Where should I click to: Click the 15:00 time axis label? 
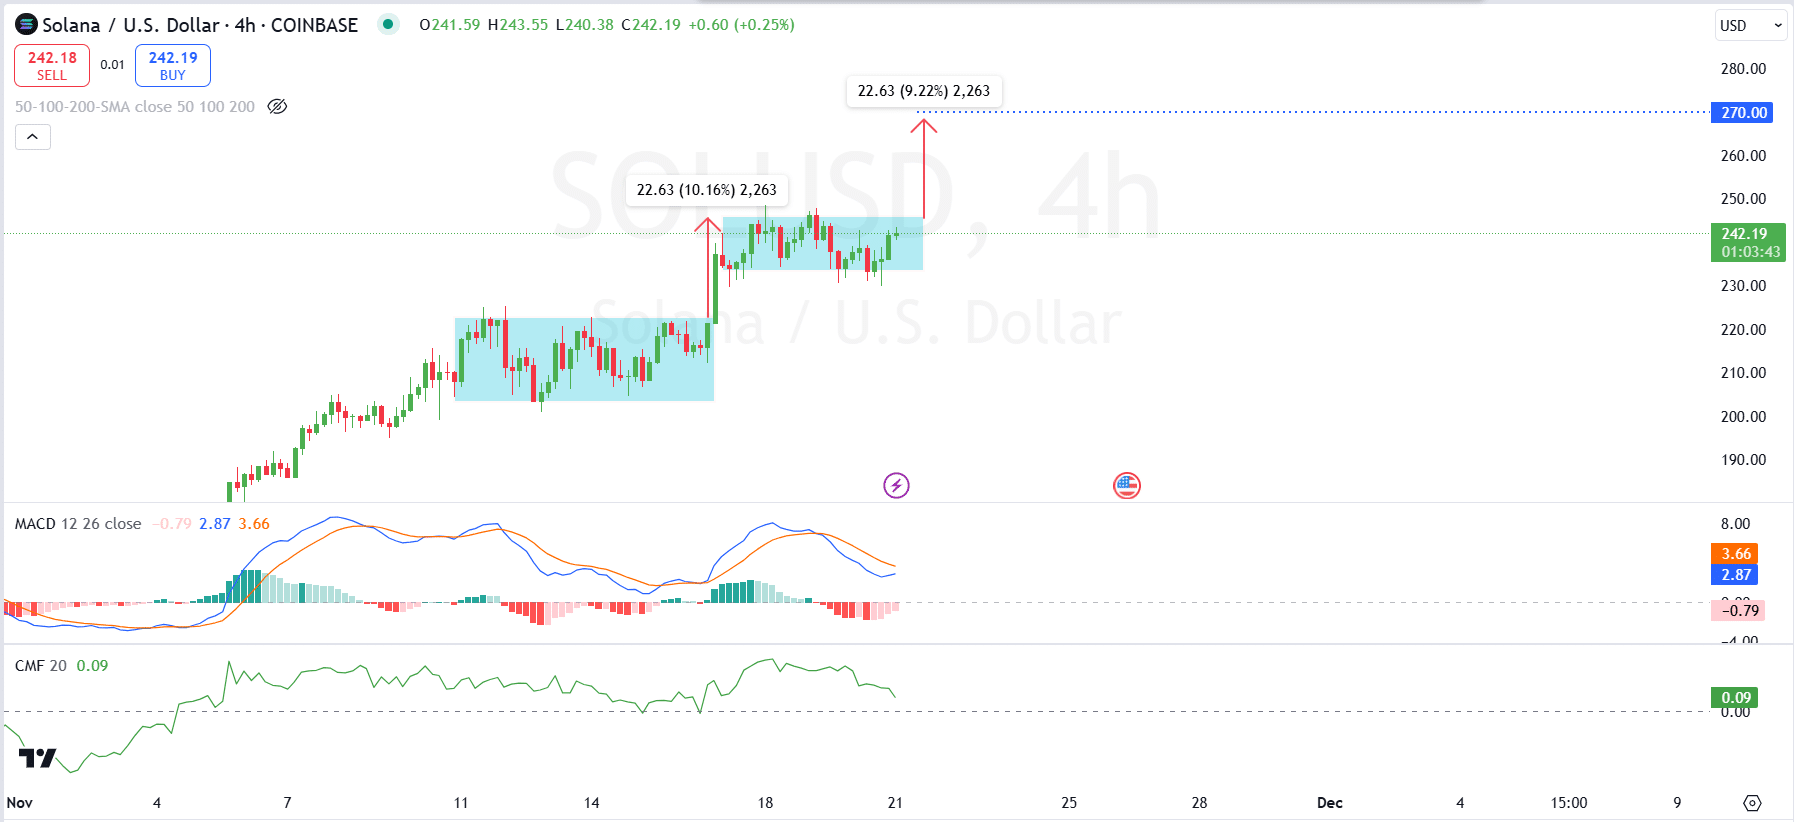click(1569, 803)
